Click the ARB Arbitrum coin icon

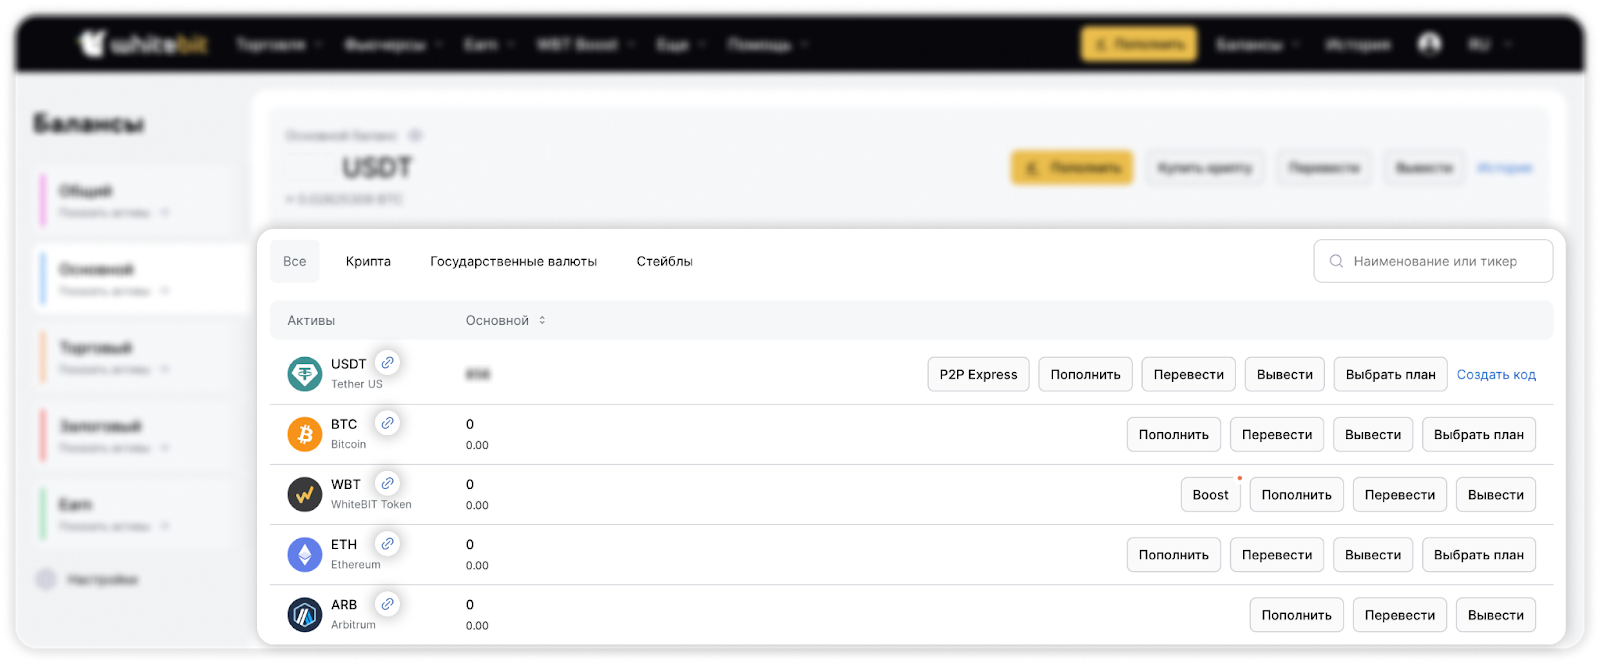click(305, 614)
